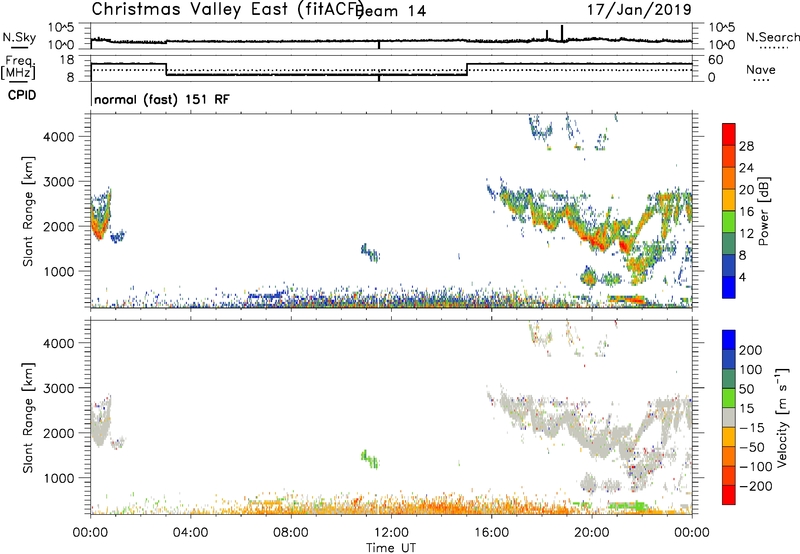Click the '-15' velocity colorbar label
The image size is (800, 554).
[x=752, y=427]
